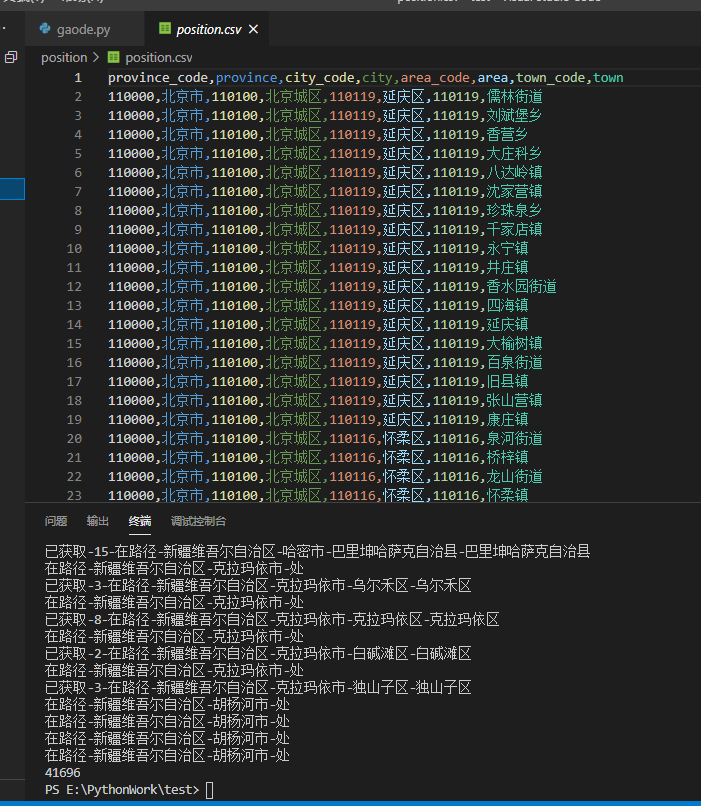Click terminal line with 白碱滩区
The width and height of the screenshot is (701, 806).
point(258,653)
